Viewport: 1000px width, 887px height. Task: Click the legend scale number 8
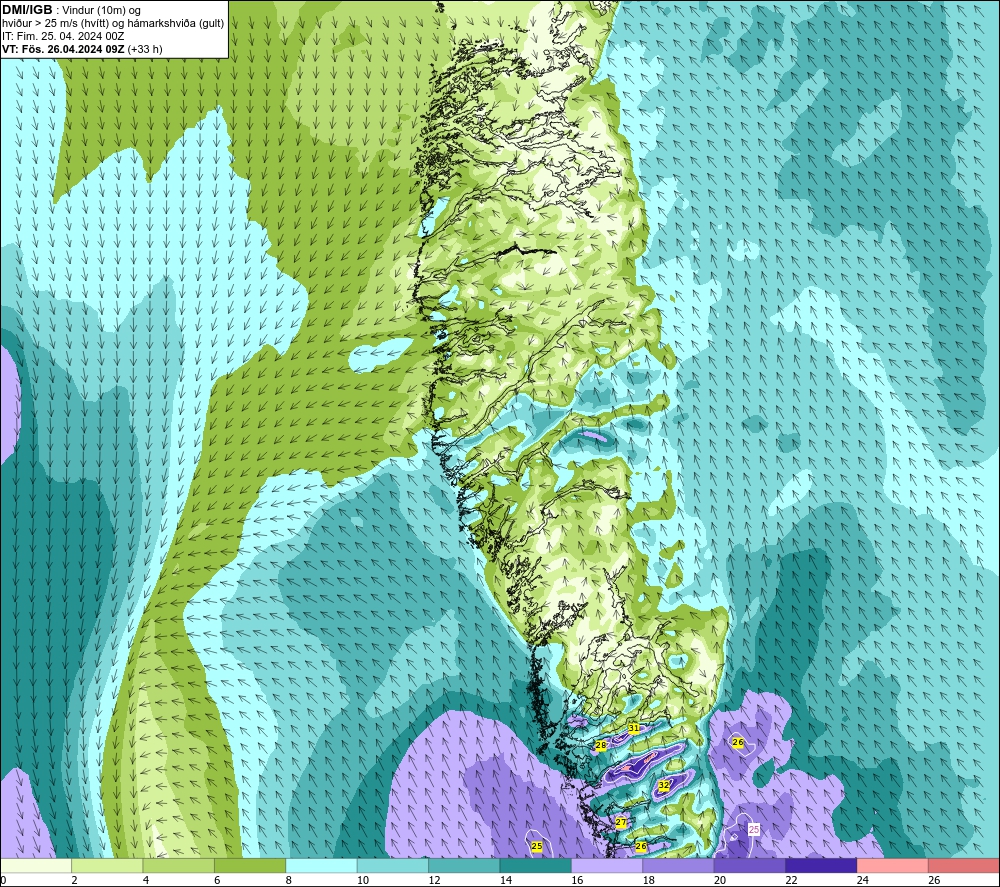[x=289, y=880]
